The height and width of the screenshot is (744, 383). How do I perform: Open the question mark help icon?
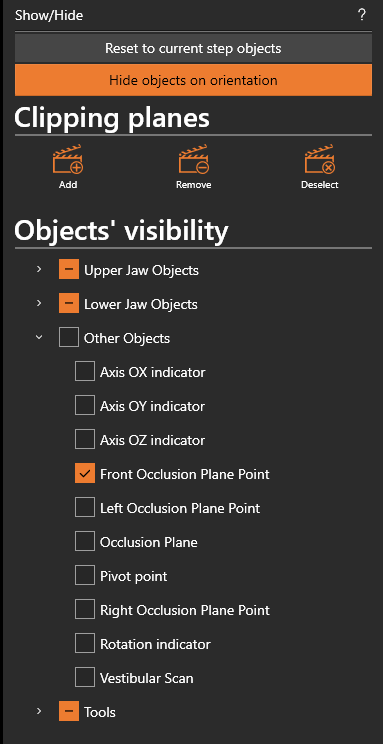point(362,15)
